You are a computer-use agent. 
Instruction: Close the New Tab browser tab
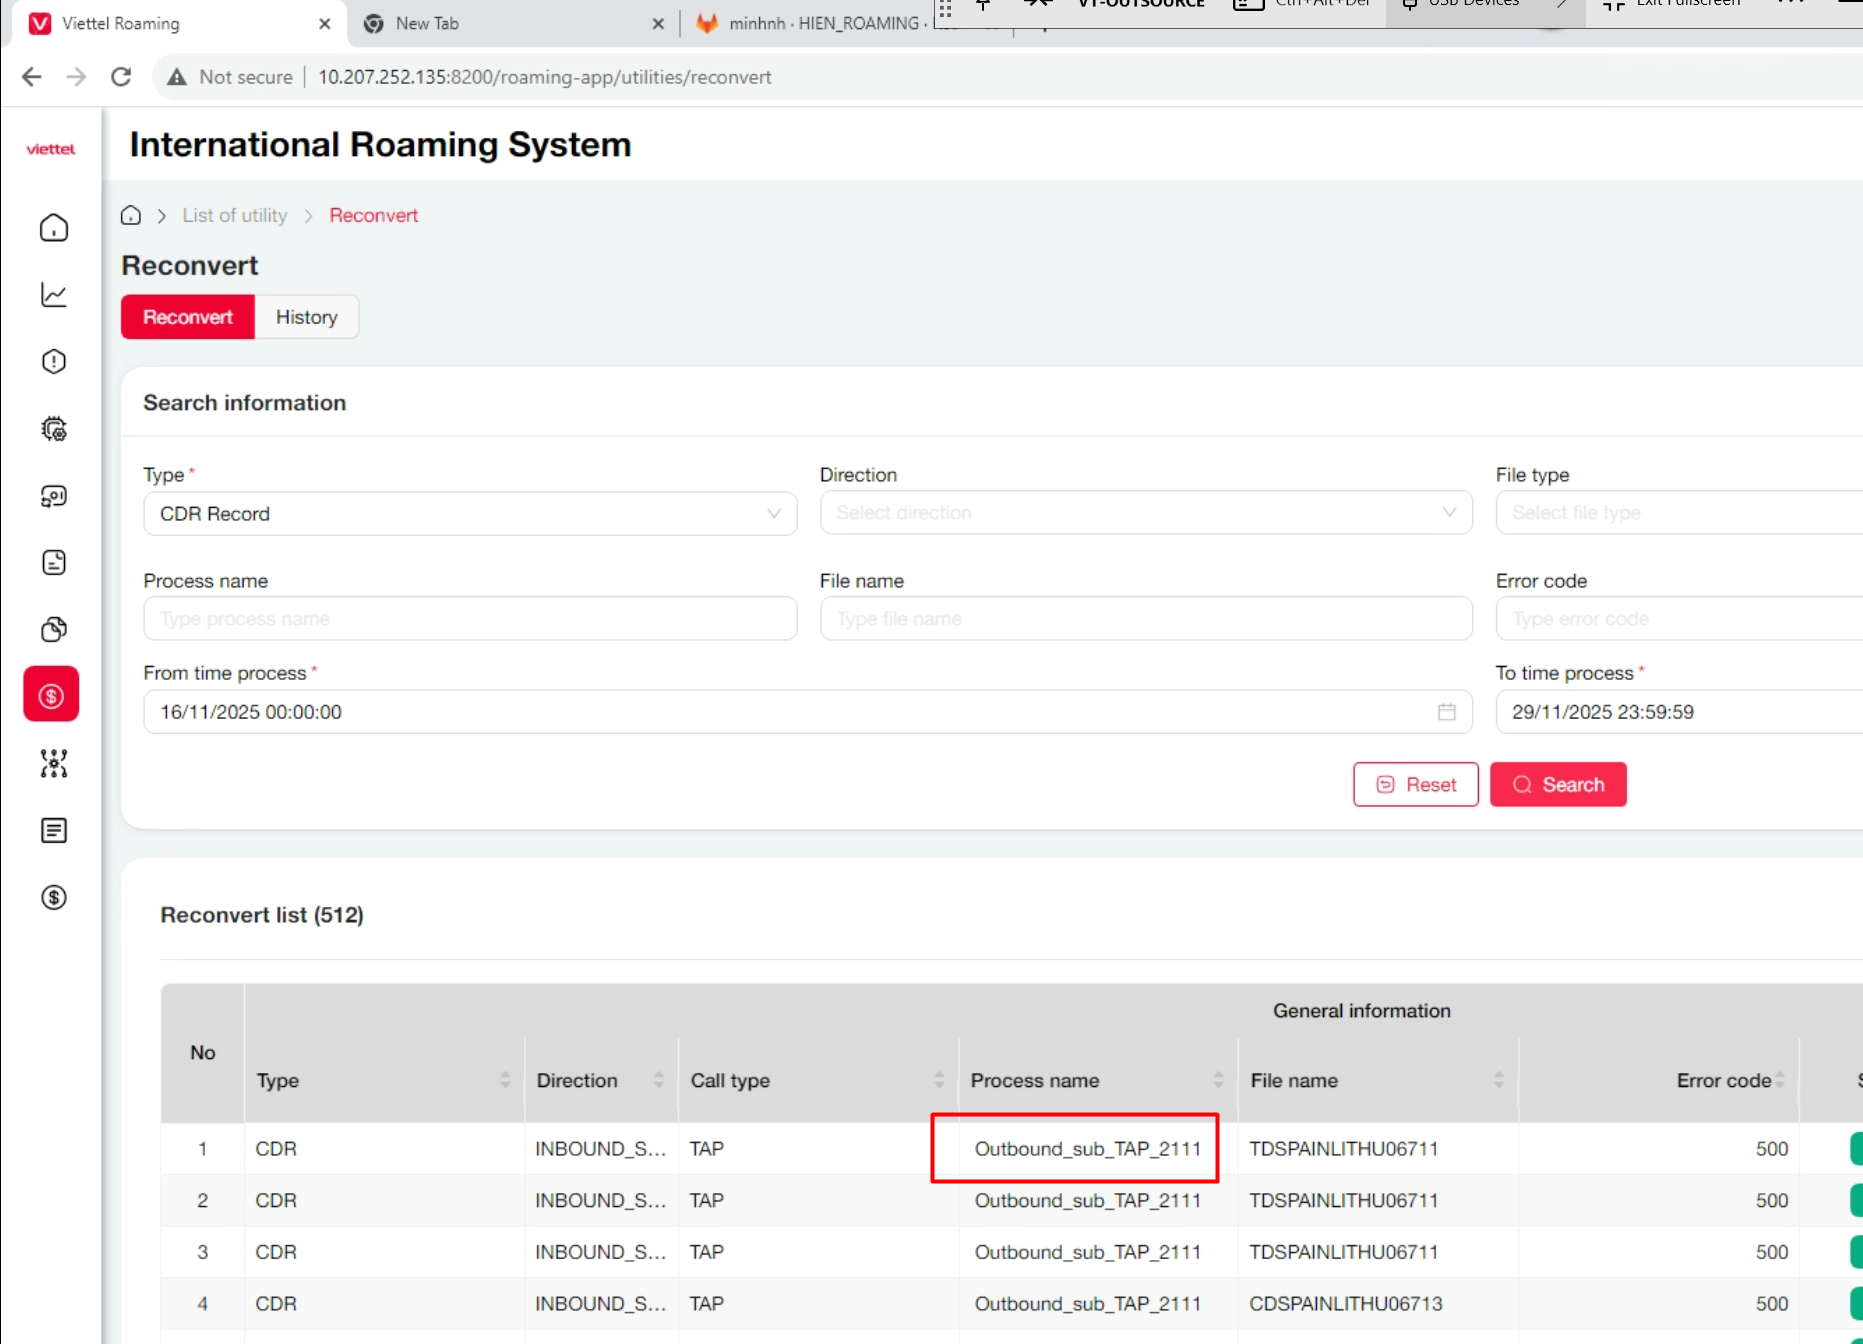(657, 24)
